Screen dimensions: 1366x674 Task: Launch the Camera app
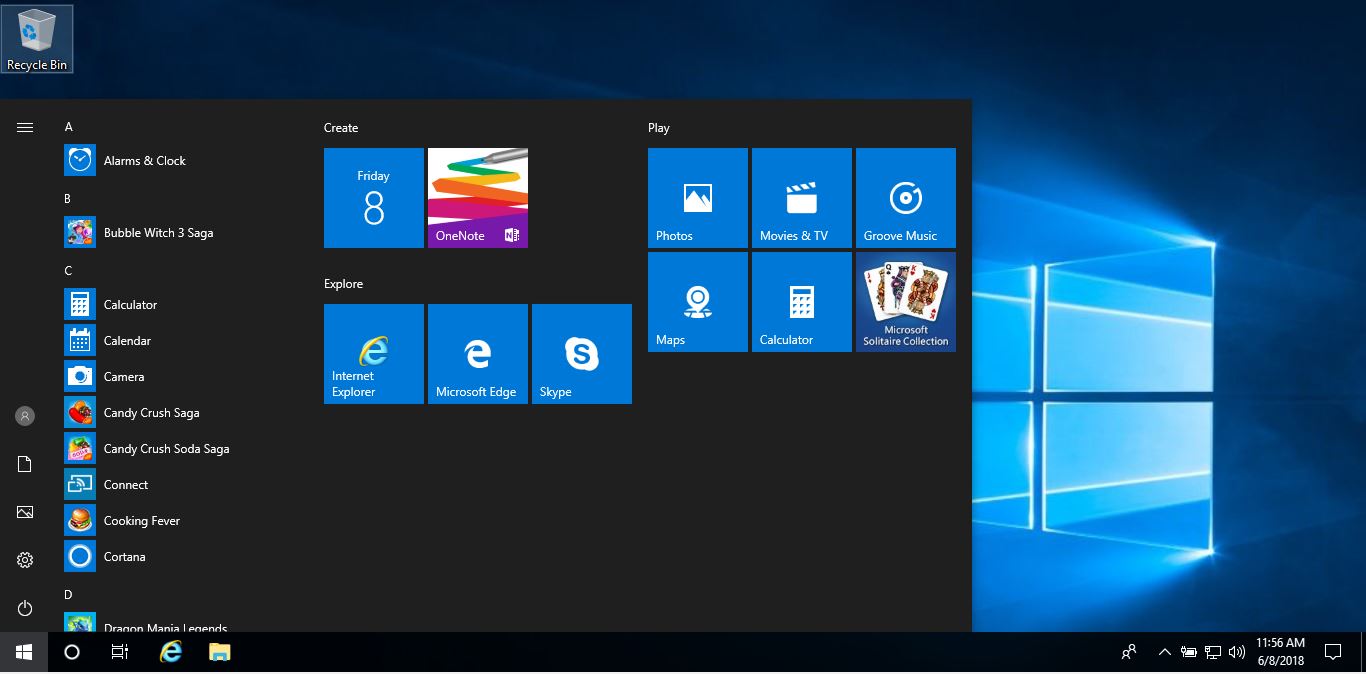180,376
